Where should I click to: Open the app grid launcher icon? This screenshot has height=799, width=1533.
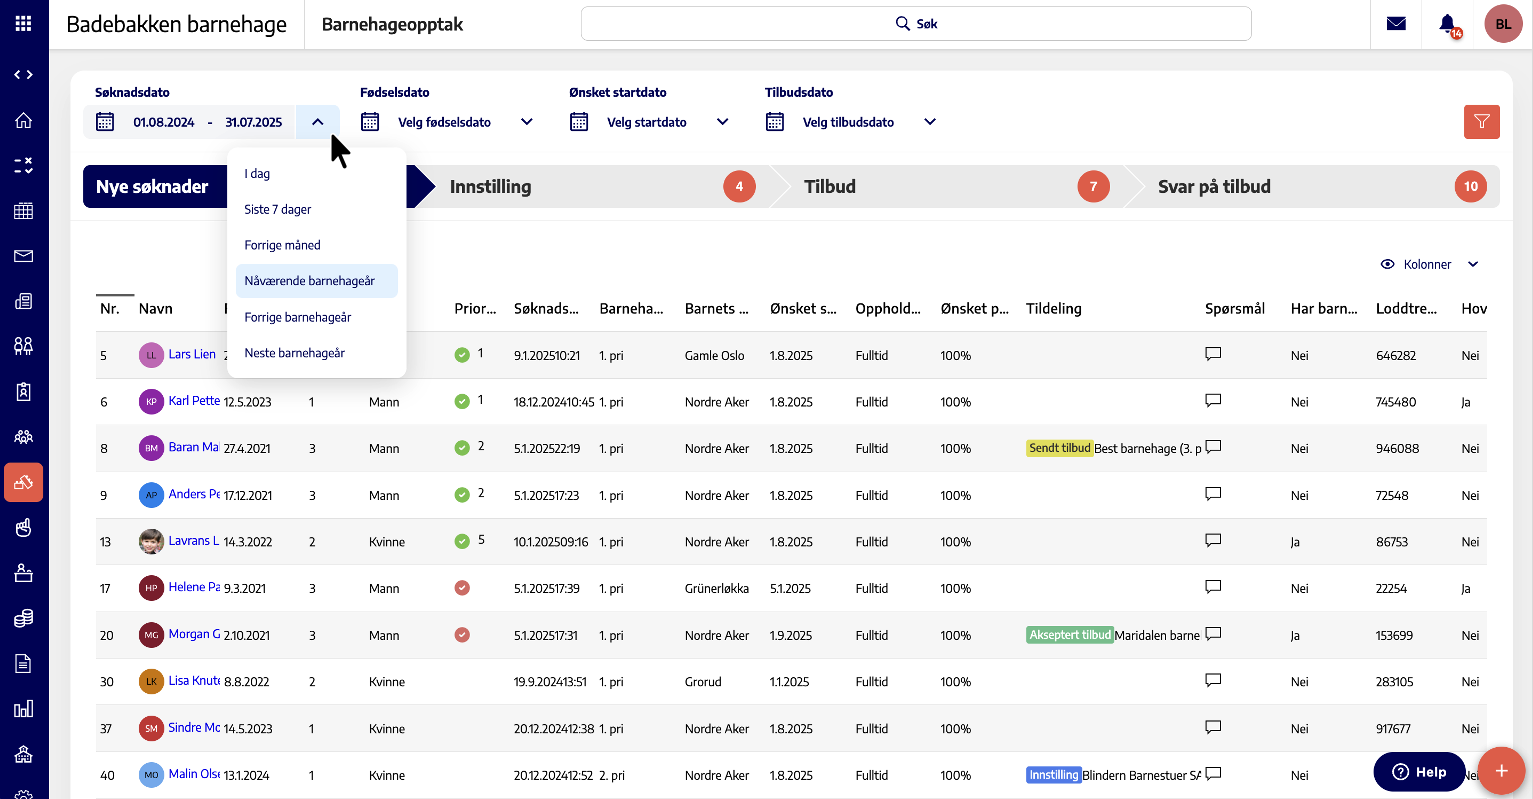23,23
